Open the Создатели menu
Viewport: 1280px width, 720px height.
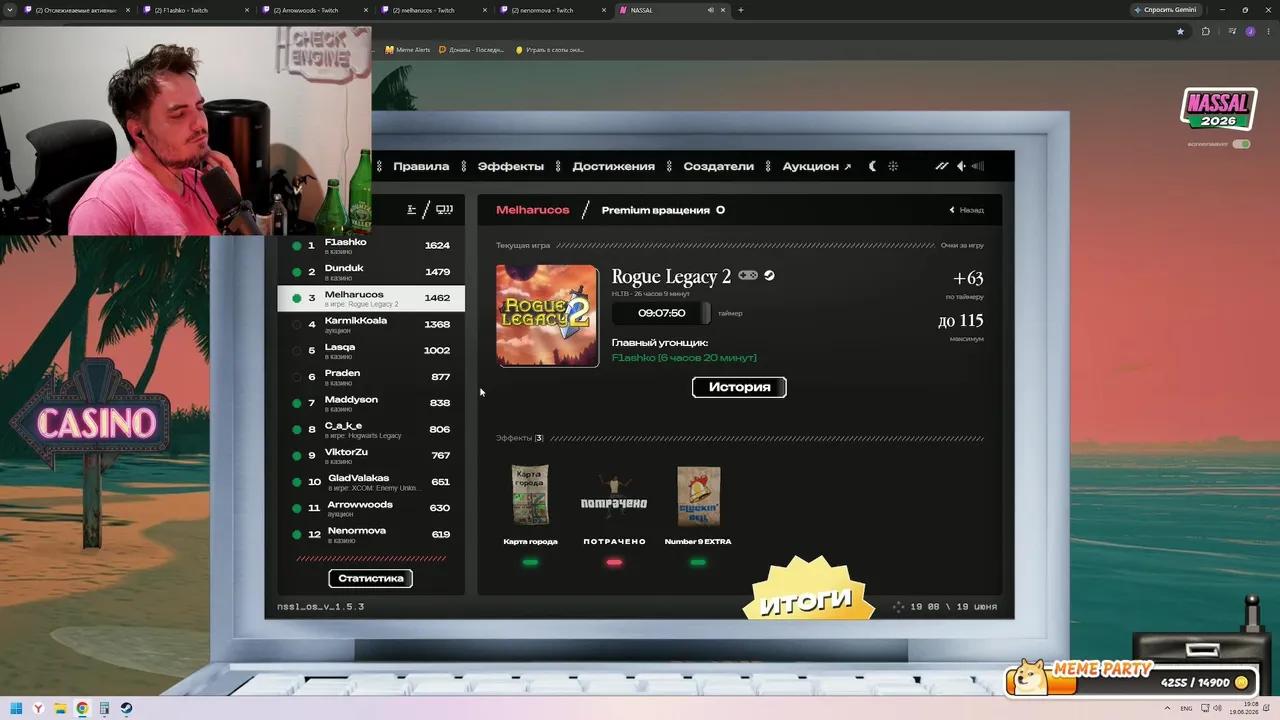pos(718,166)
